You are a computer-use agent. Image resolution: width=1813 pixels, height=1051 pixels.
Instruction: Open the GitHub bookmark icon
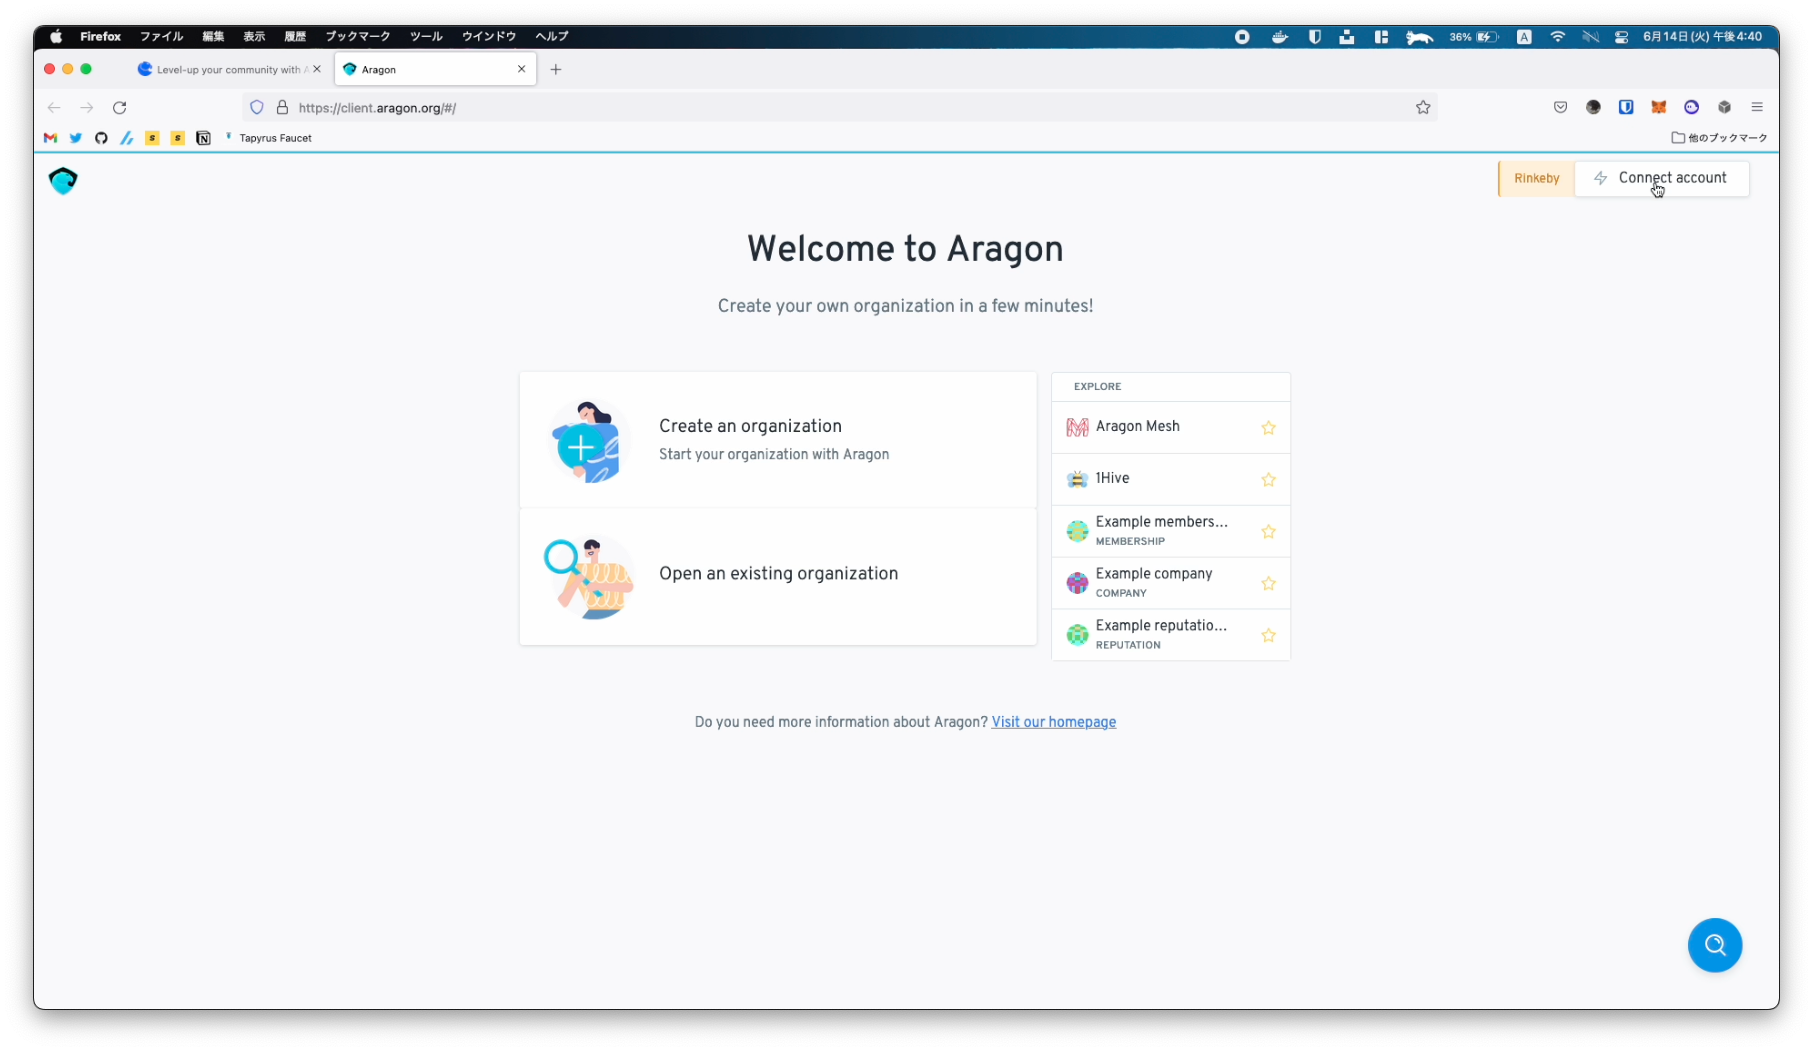tap(101, 138)
